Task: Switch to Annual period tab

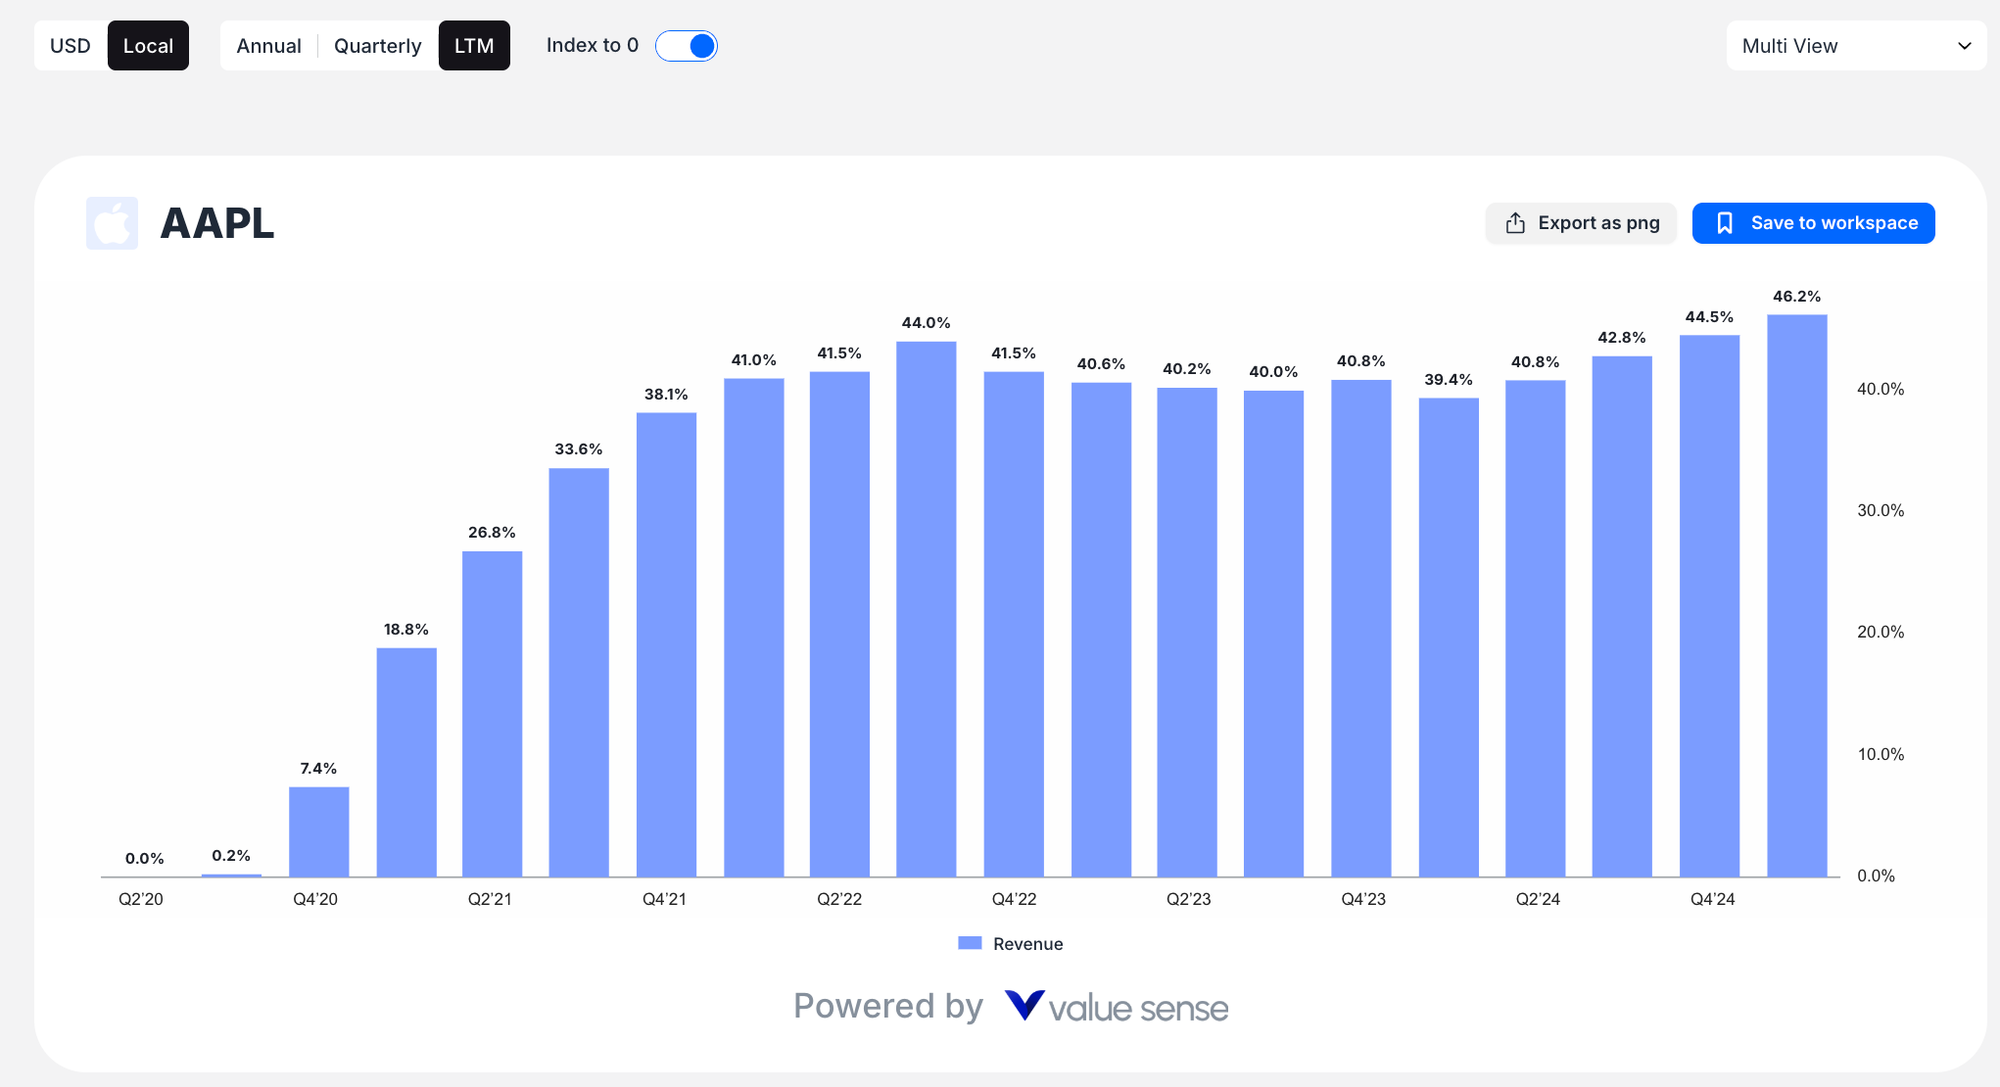Action: (x=268, y=46)
